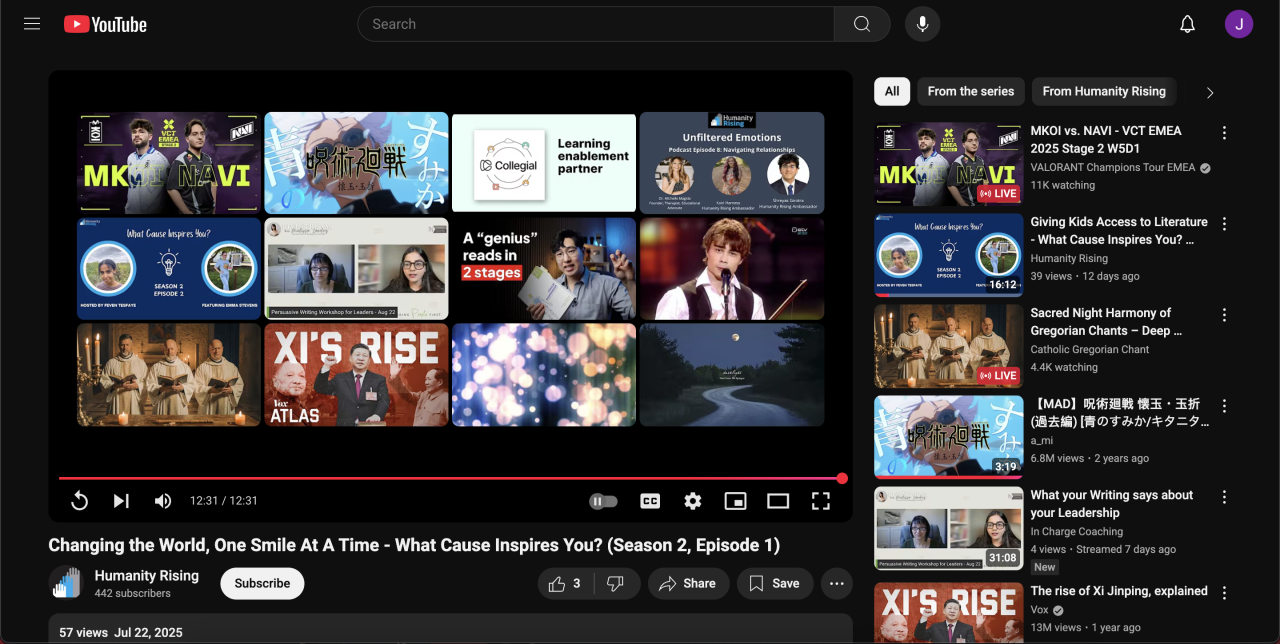This screenshot has height=644, width=1280.
Task: Start voice search with microphone
Action: pos(922,24)
